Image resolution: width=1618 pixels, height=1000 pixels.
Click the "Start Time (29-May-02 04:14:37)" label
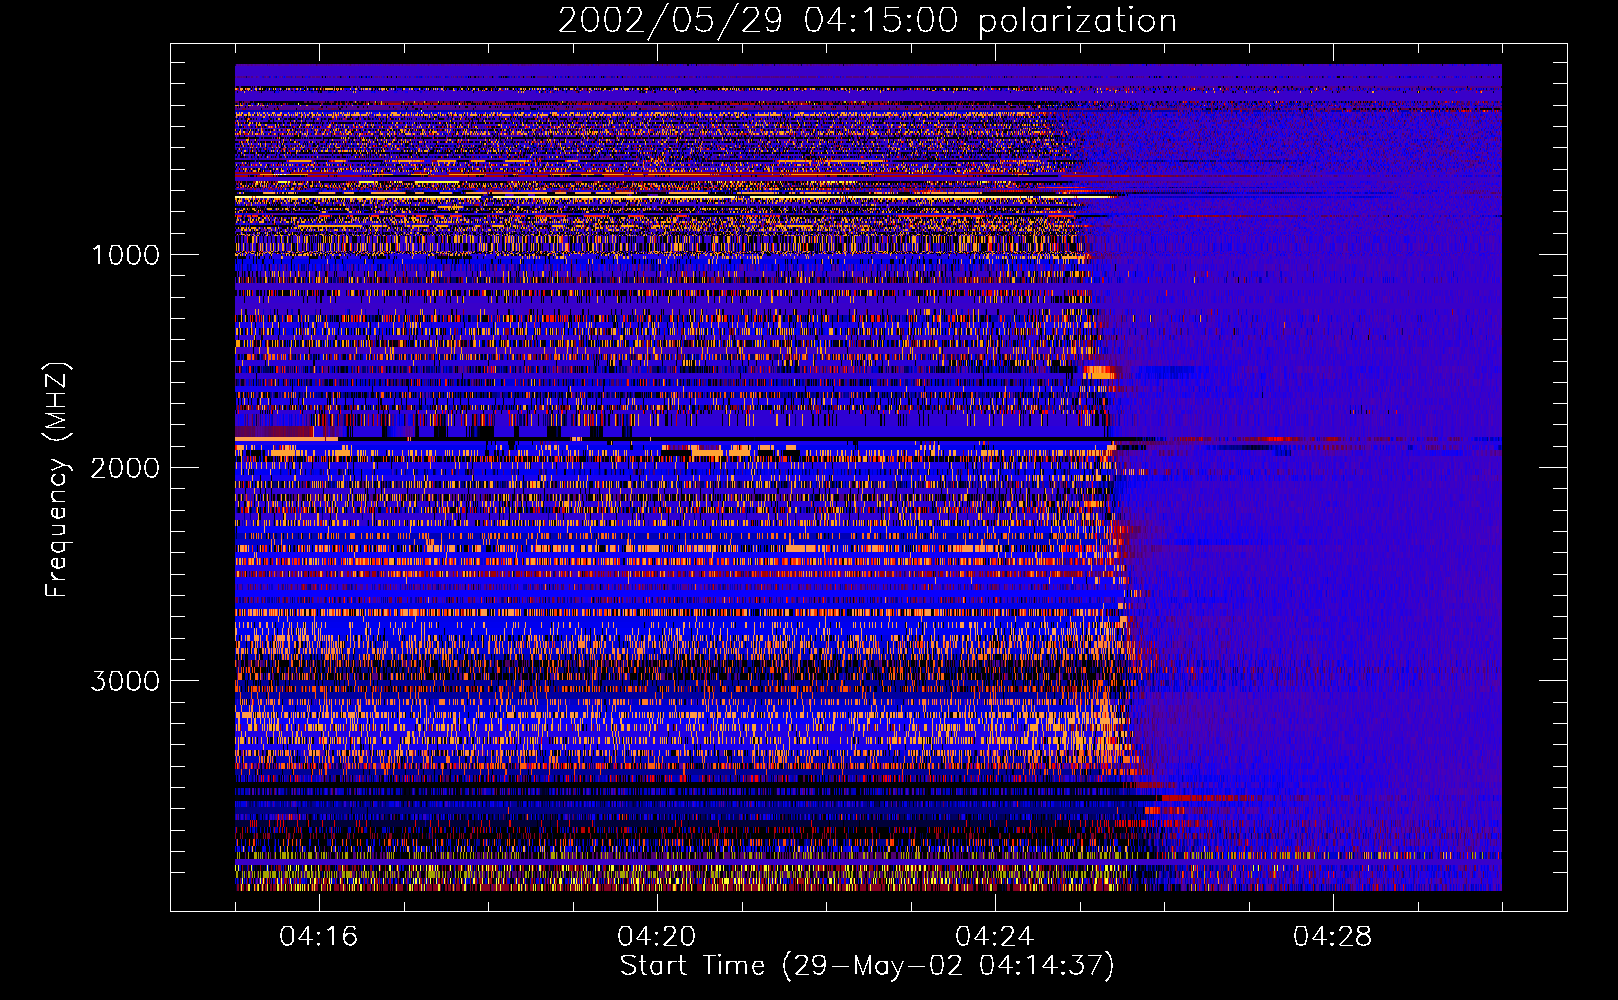[867, 966]
